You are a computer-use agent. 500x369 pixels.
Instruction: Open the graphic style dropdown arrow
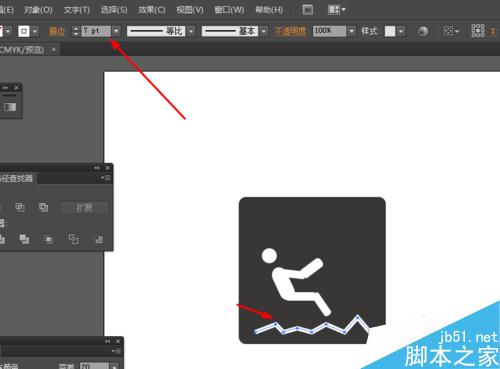click(401, 31)
